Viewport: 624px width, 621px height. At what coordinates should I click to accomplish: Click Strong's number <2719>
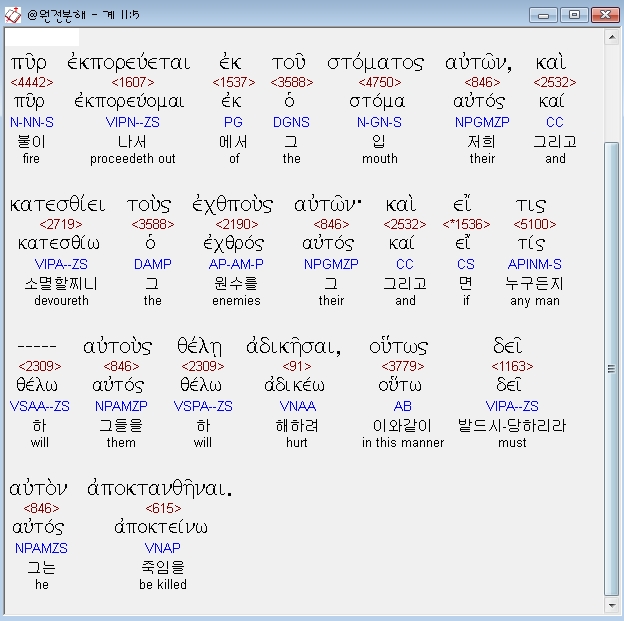coord(61,225)
